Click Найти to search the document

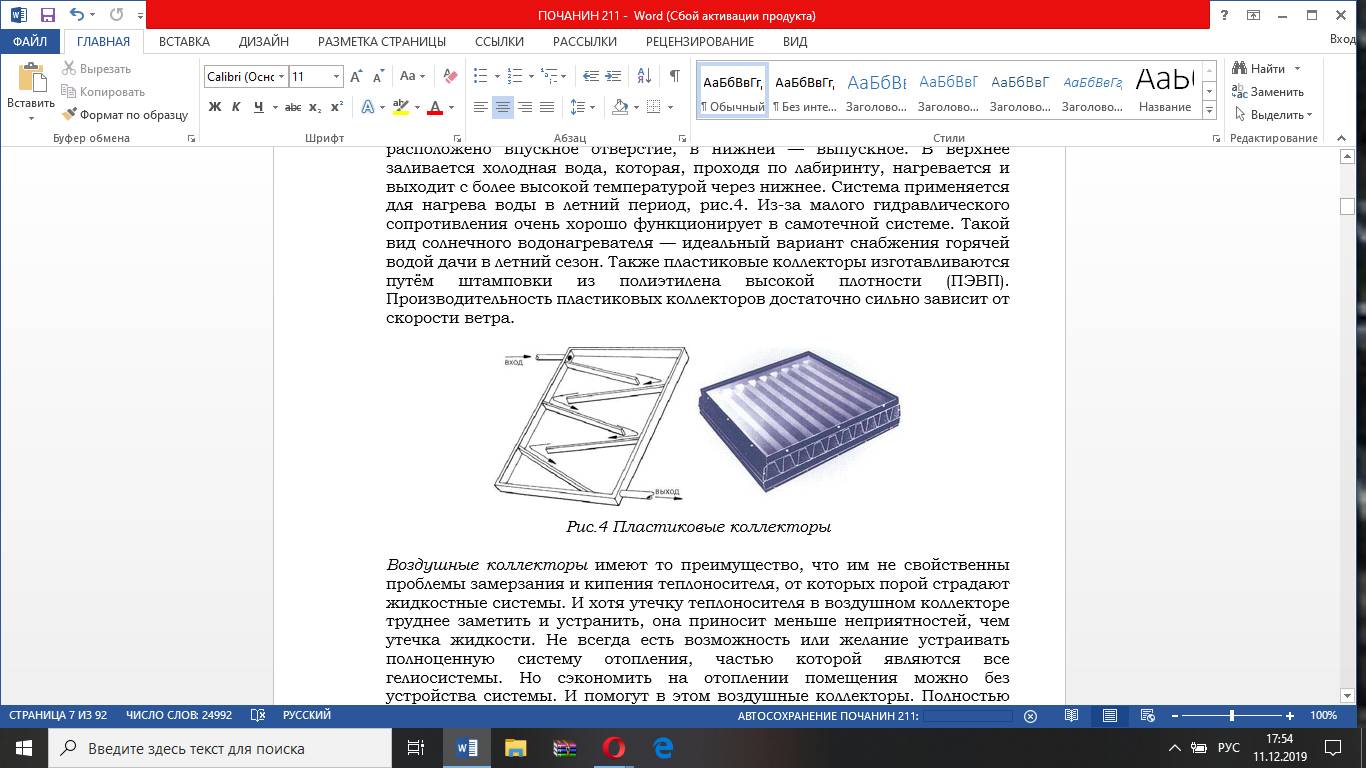(x=1267, y=69)
